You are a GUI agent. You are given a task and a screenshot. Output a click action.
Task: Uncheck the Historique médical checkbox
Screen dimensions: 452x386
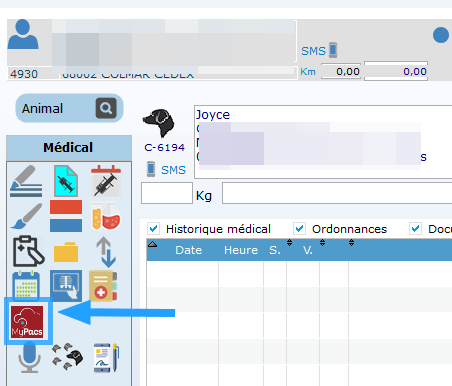(x=154, y=229)
